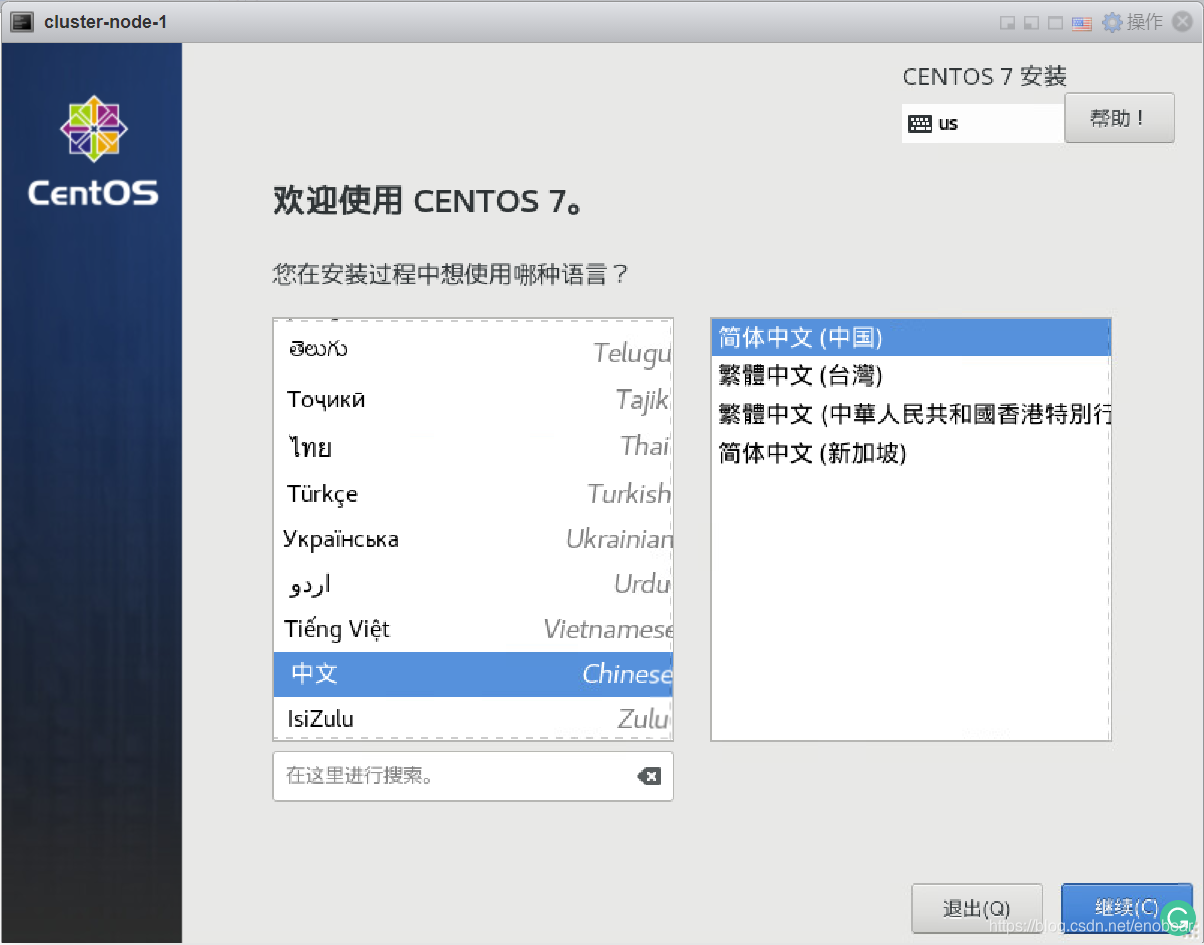The height and width of the screenshot is (945, 1204).
Task: Choose 繁體中文 (台灣) locale
Action: click(x=911, y=376)
